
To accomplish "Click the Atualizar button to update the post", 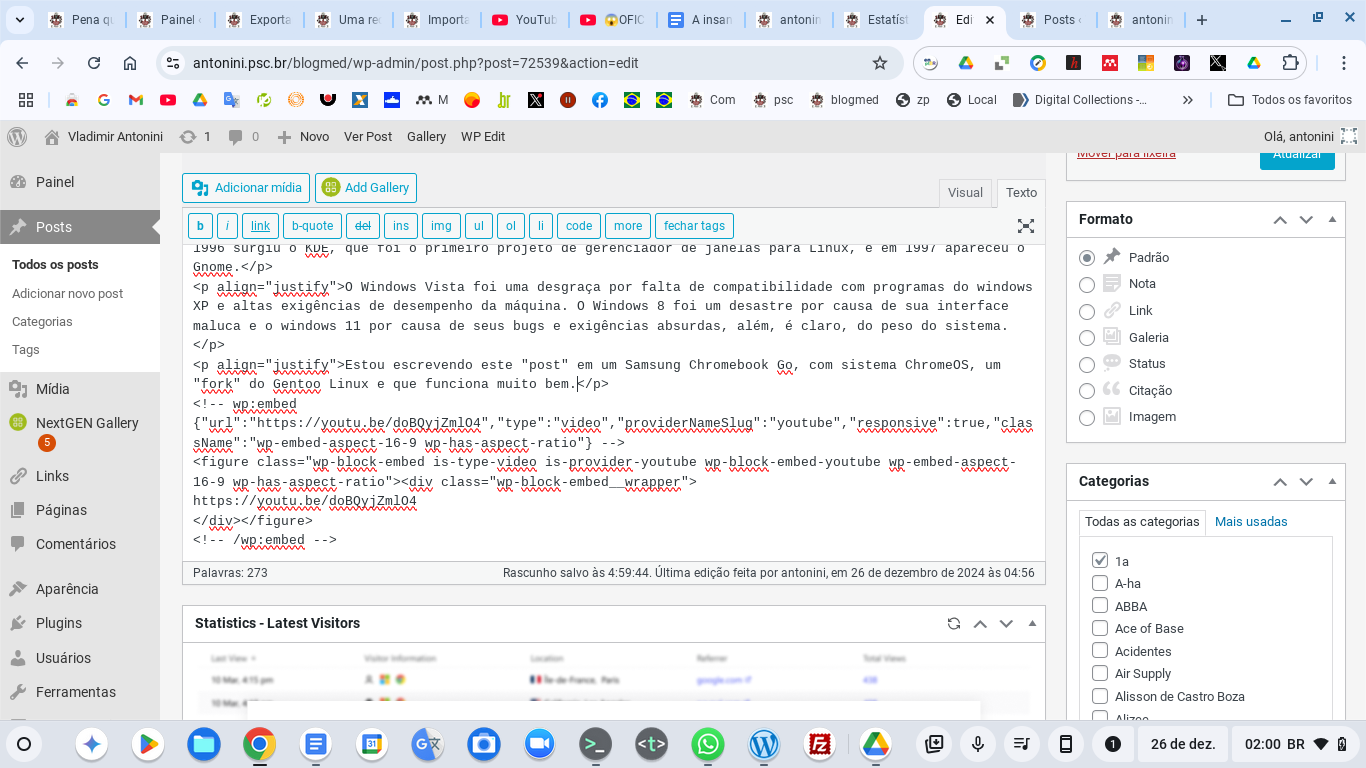I will (1297, 156).
